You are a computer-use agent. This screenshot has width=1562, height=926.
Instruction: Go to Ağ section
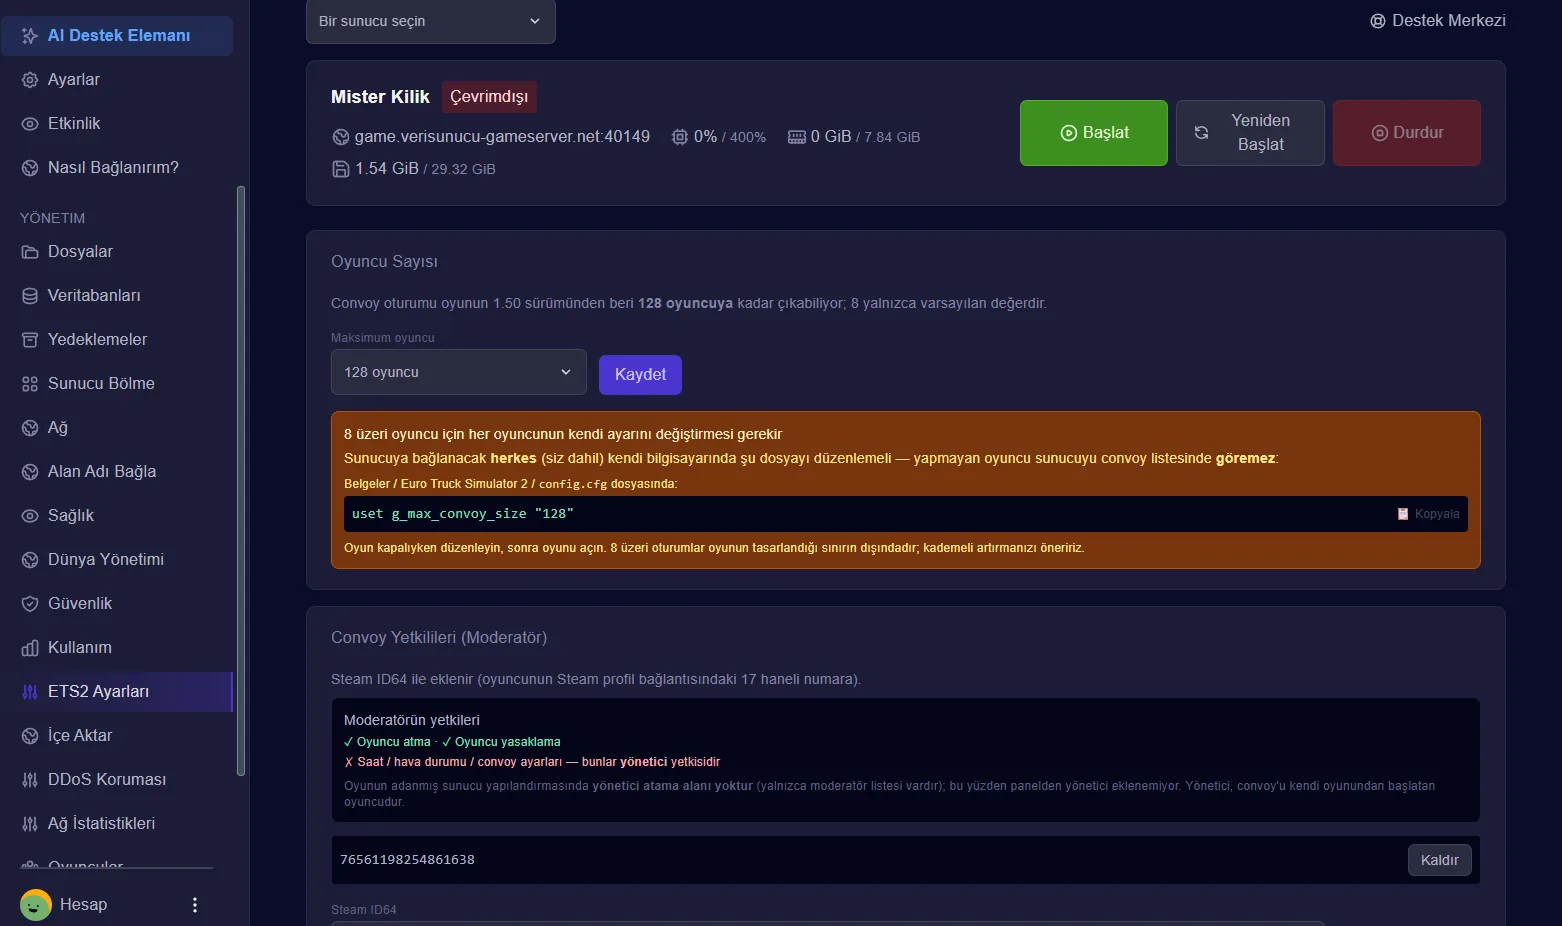click(x=117, y=428)
